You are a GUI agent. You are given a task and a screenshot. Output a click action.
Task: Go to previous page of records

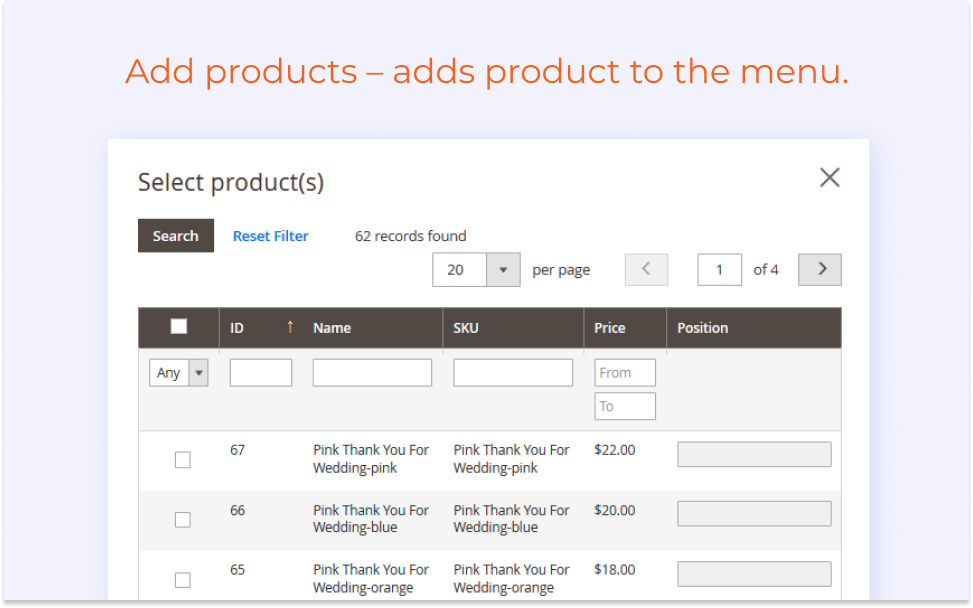click(646, 269)
